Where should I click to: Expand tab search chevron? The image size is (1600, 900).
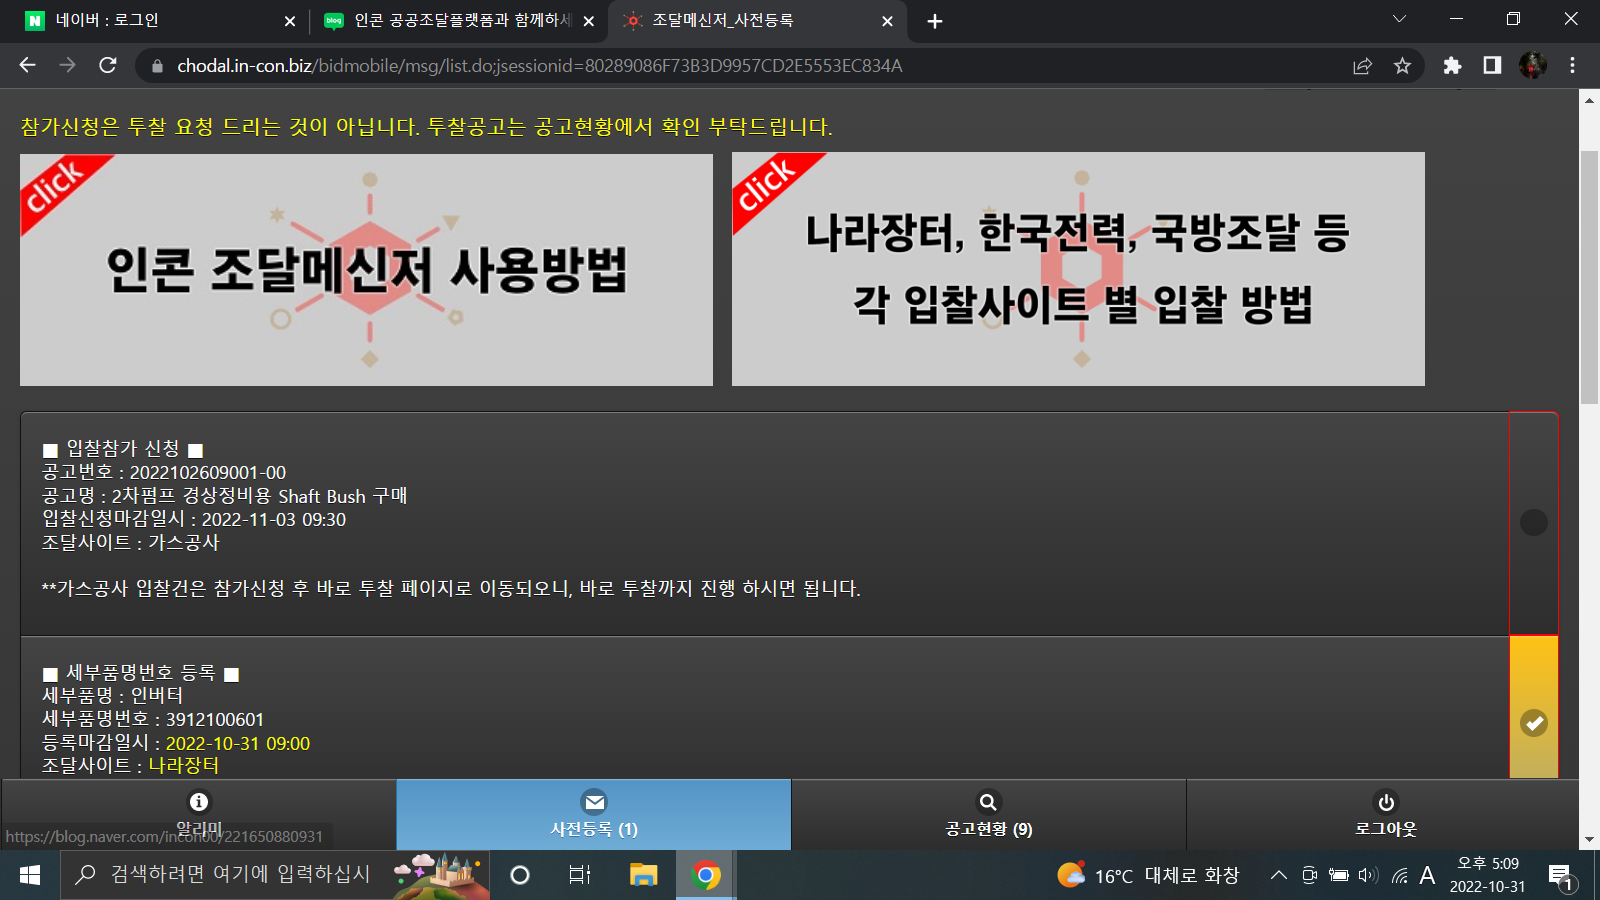click(x=1399, y=19)
